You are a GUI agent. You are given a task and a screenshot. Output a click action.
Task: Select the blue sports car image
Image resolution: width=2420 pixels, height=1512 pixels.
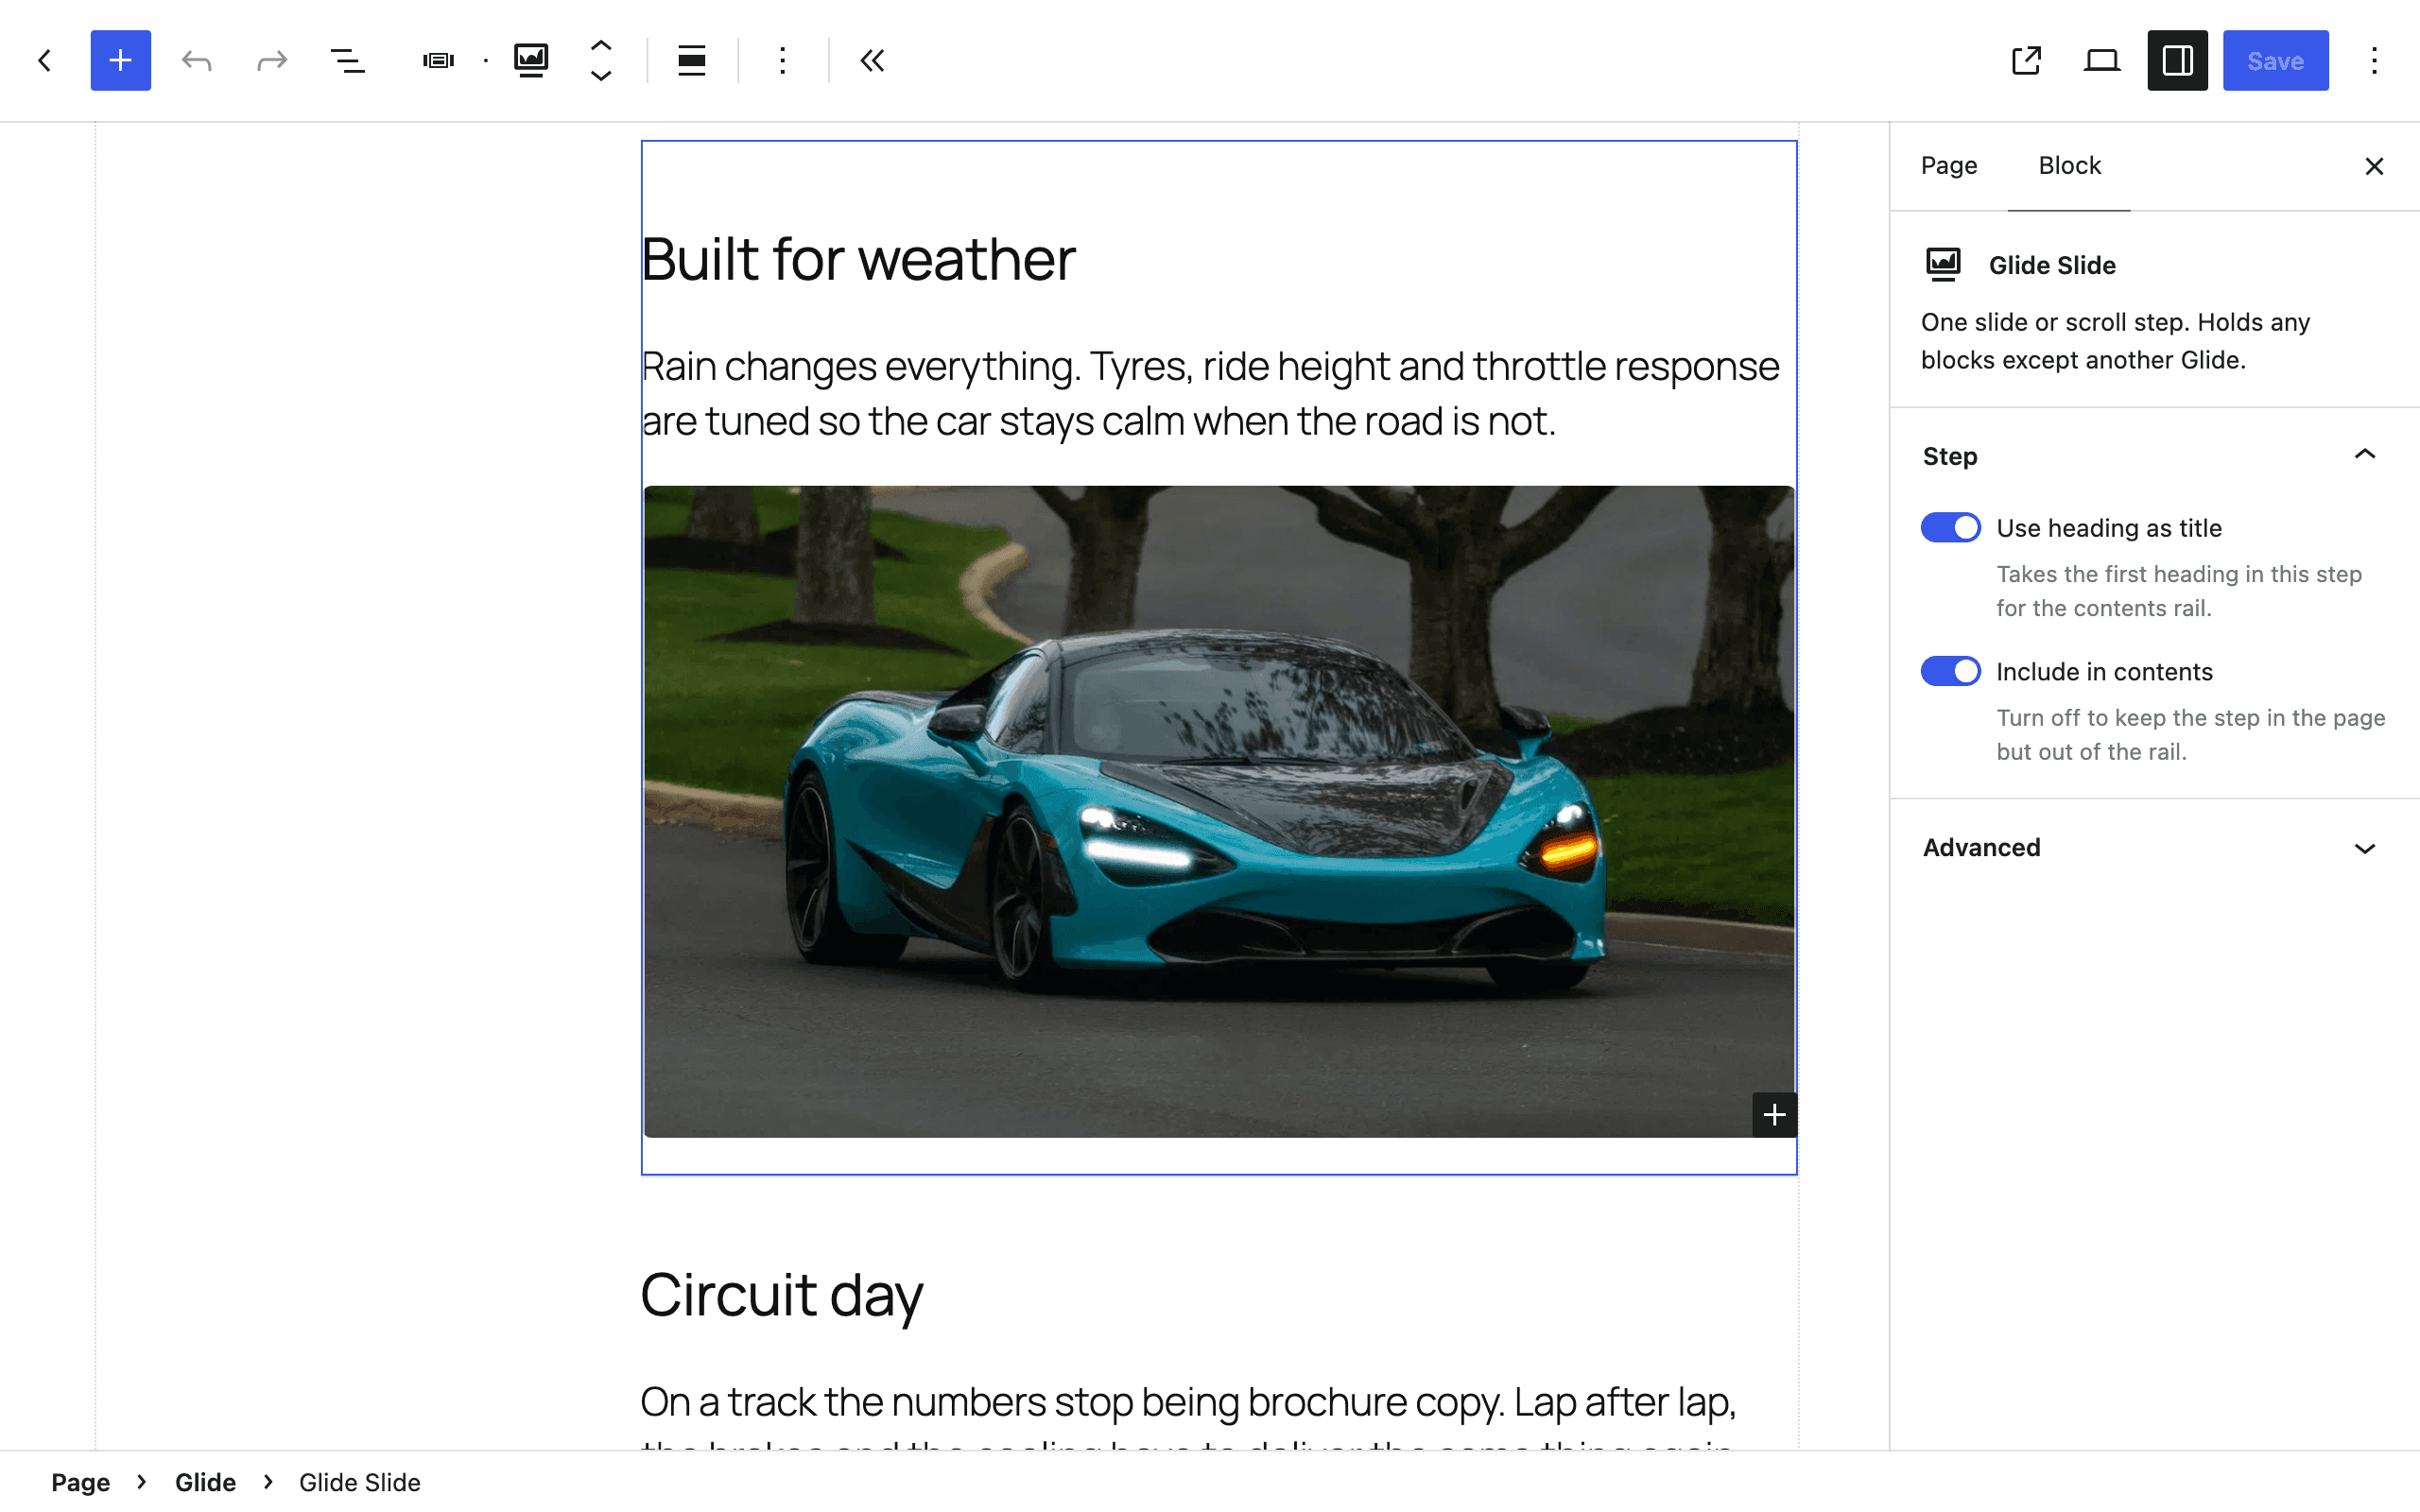(x=1219, y=811)
